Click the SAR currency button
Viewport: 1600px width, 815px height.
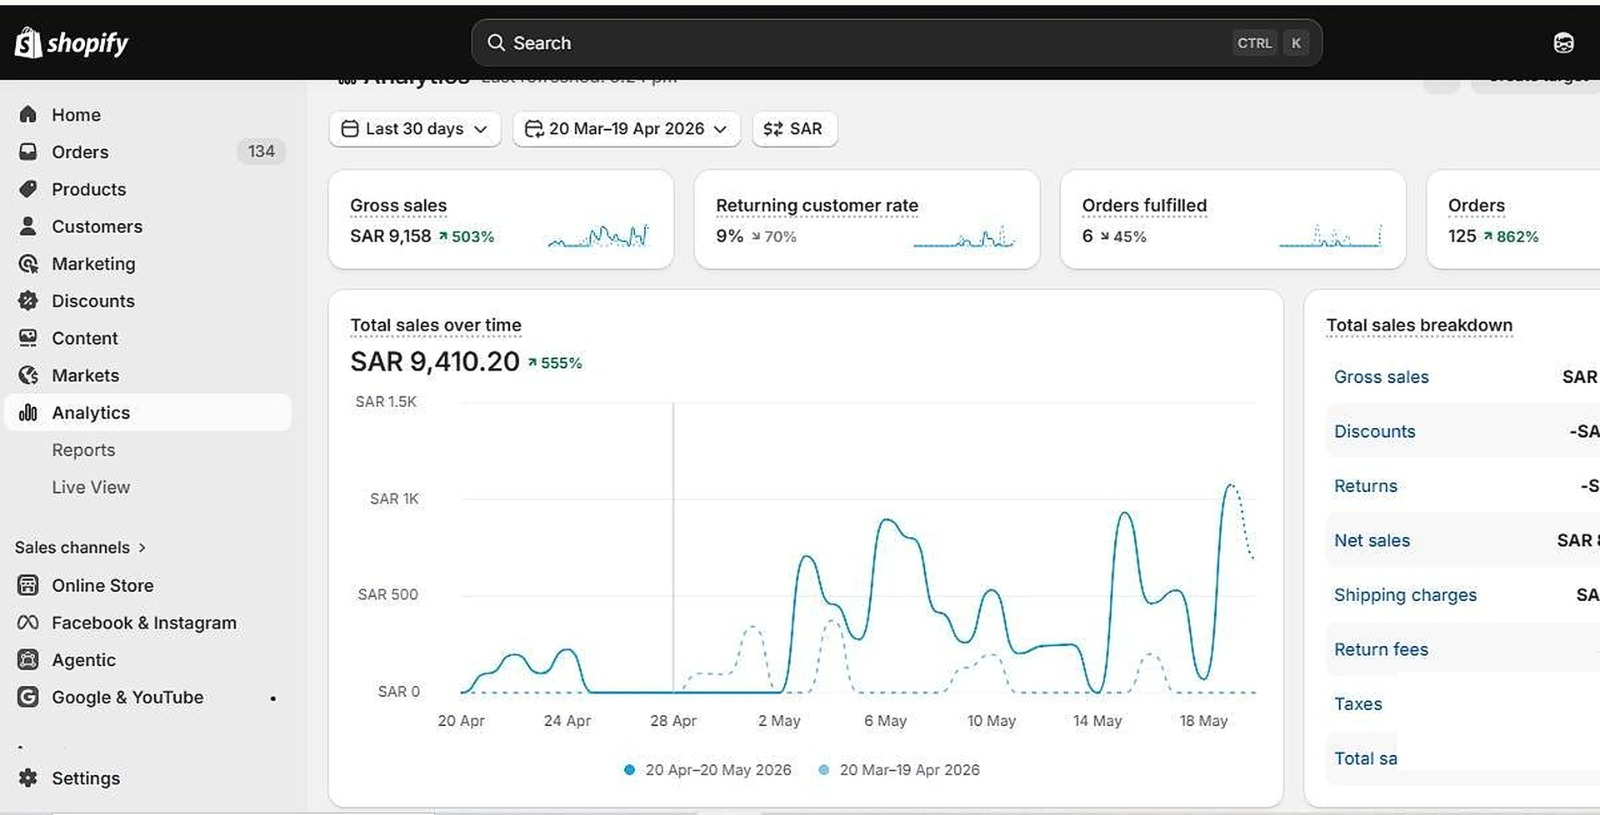coord(794,129)
